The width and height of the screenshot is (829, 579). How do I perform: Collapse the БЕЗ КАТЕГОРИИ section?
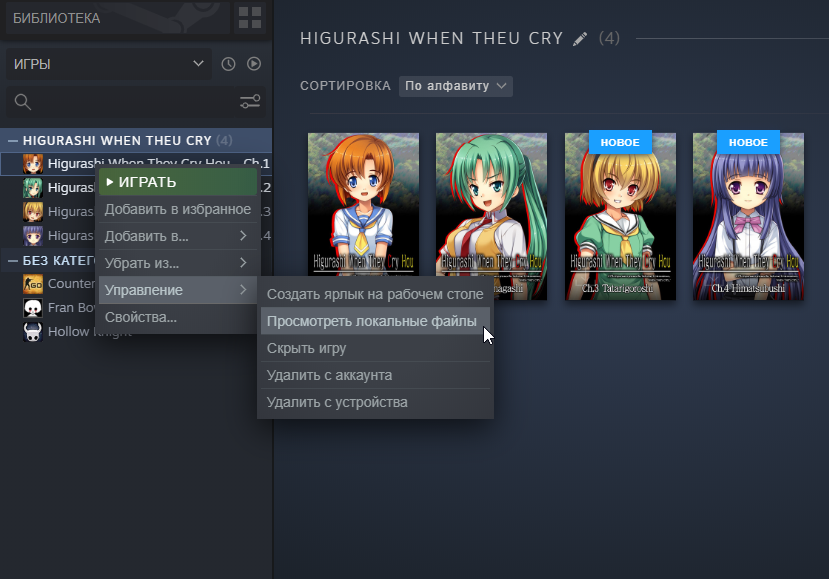click(x=13, y=261)
